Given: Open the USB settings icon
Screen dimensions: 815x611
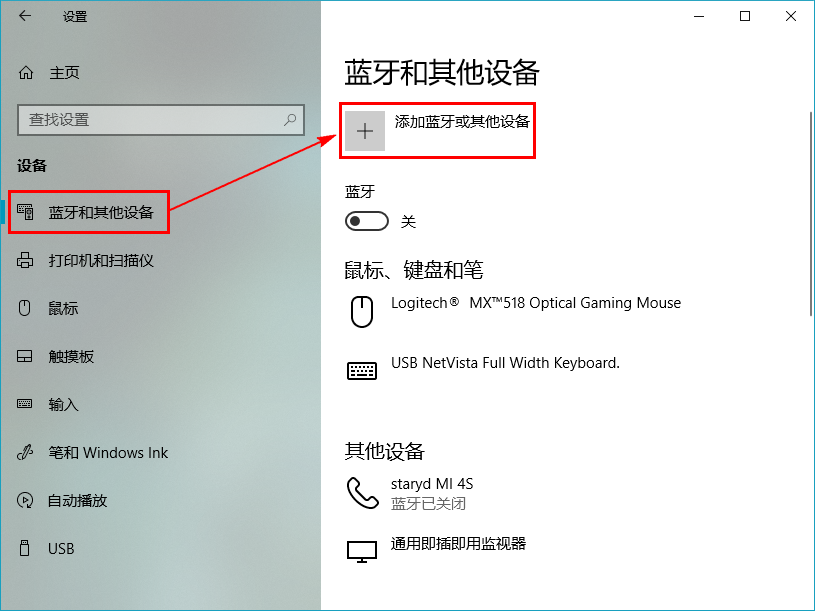Looking at the screenshot, I should tap(24, 548).
